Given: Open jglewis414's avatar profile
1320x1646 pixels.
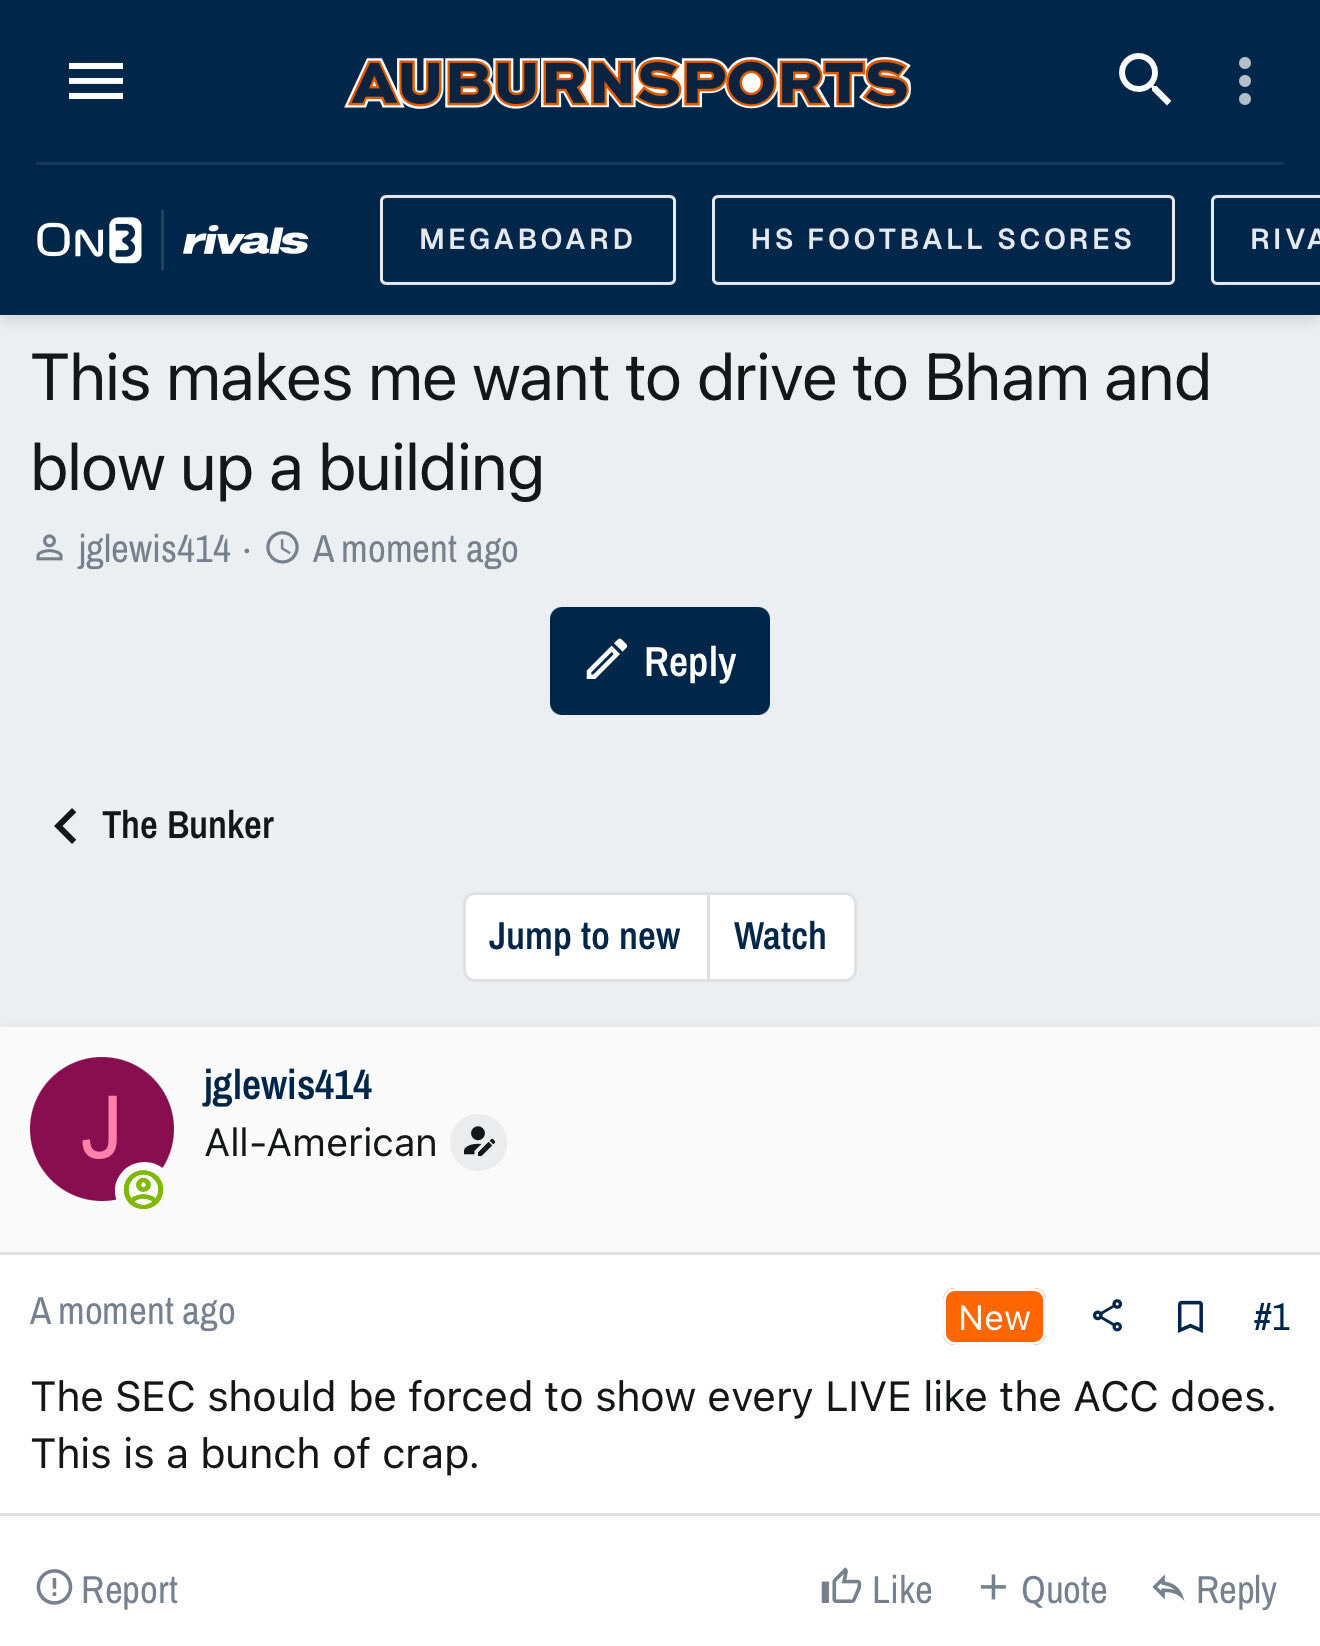Looking at the screenshot, I should pos(102,1129).
